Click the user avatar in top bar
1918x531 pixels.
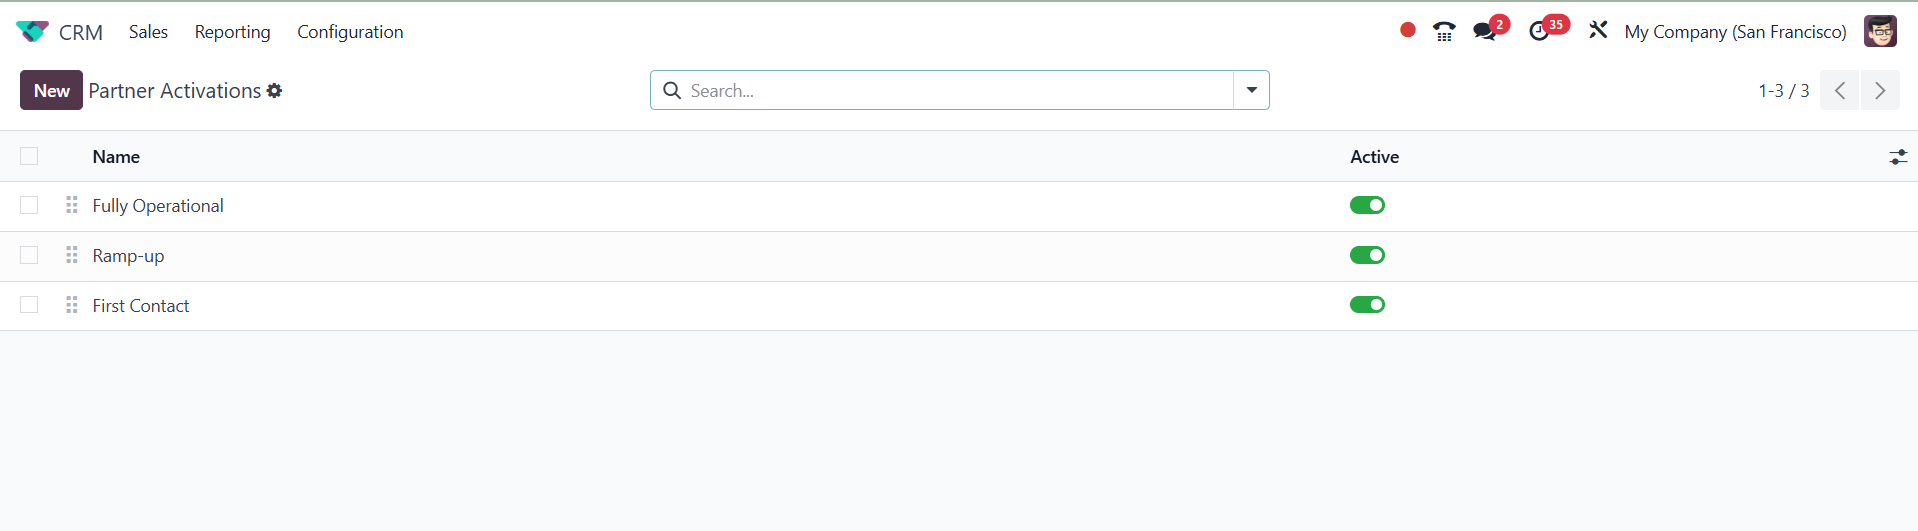[x=1880, y=32]
